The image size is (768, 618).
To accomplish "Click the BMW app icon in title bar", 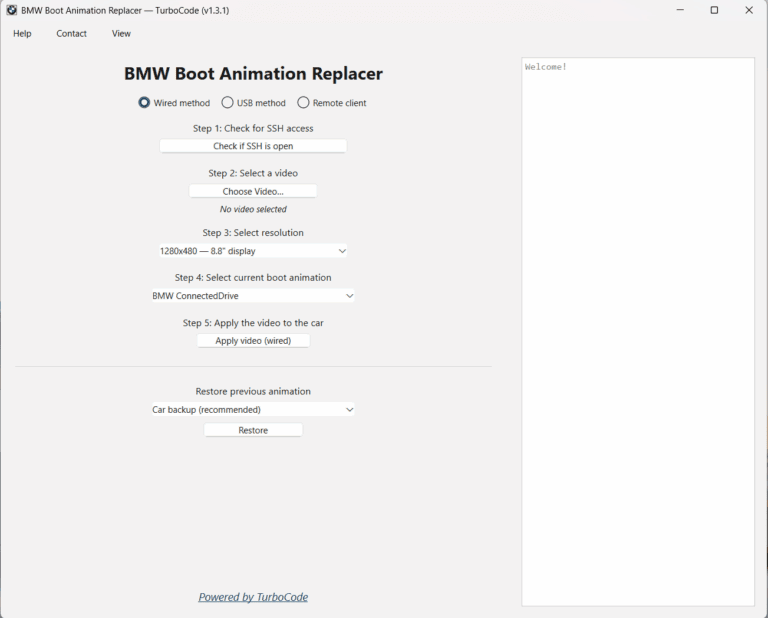I will click(x=12, y=10).
